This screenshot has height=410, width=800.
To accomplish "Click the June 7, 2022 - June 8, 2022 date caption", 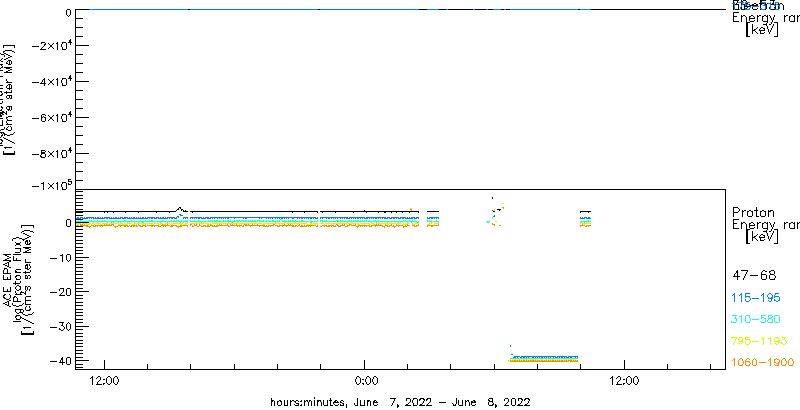I will point(400,402).
